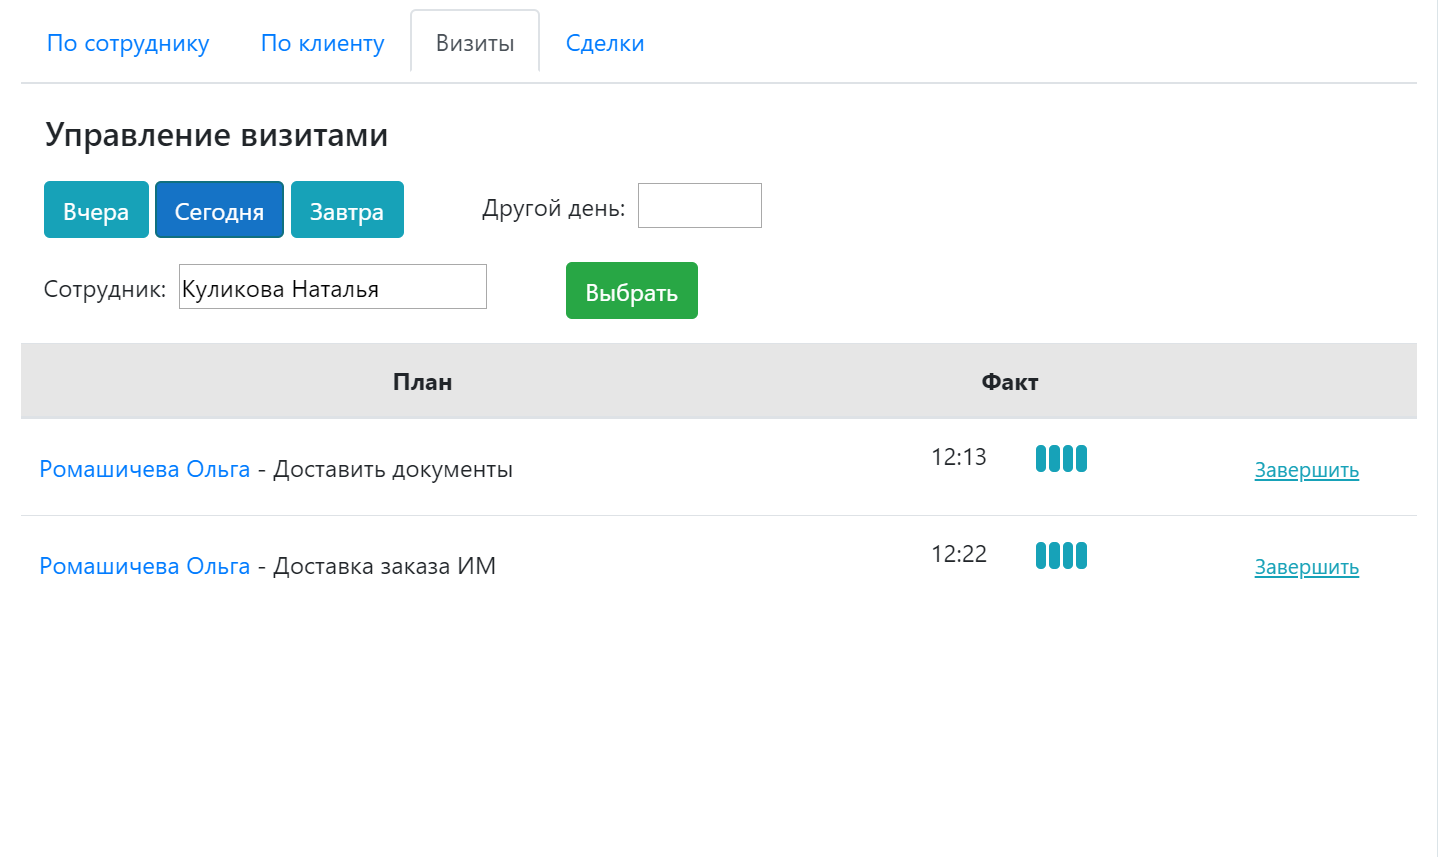Show visits for Вчера
Image resolution: width=1438 pixels, height=857 pixels.
96,210
